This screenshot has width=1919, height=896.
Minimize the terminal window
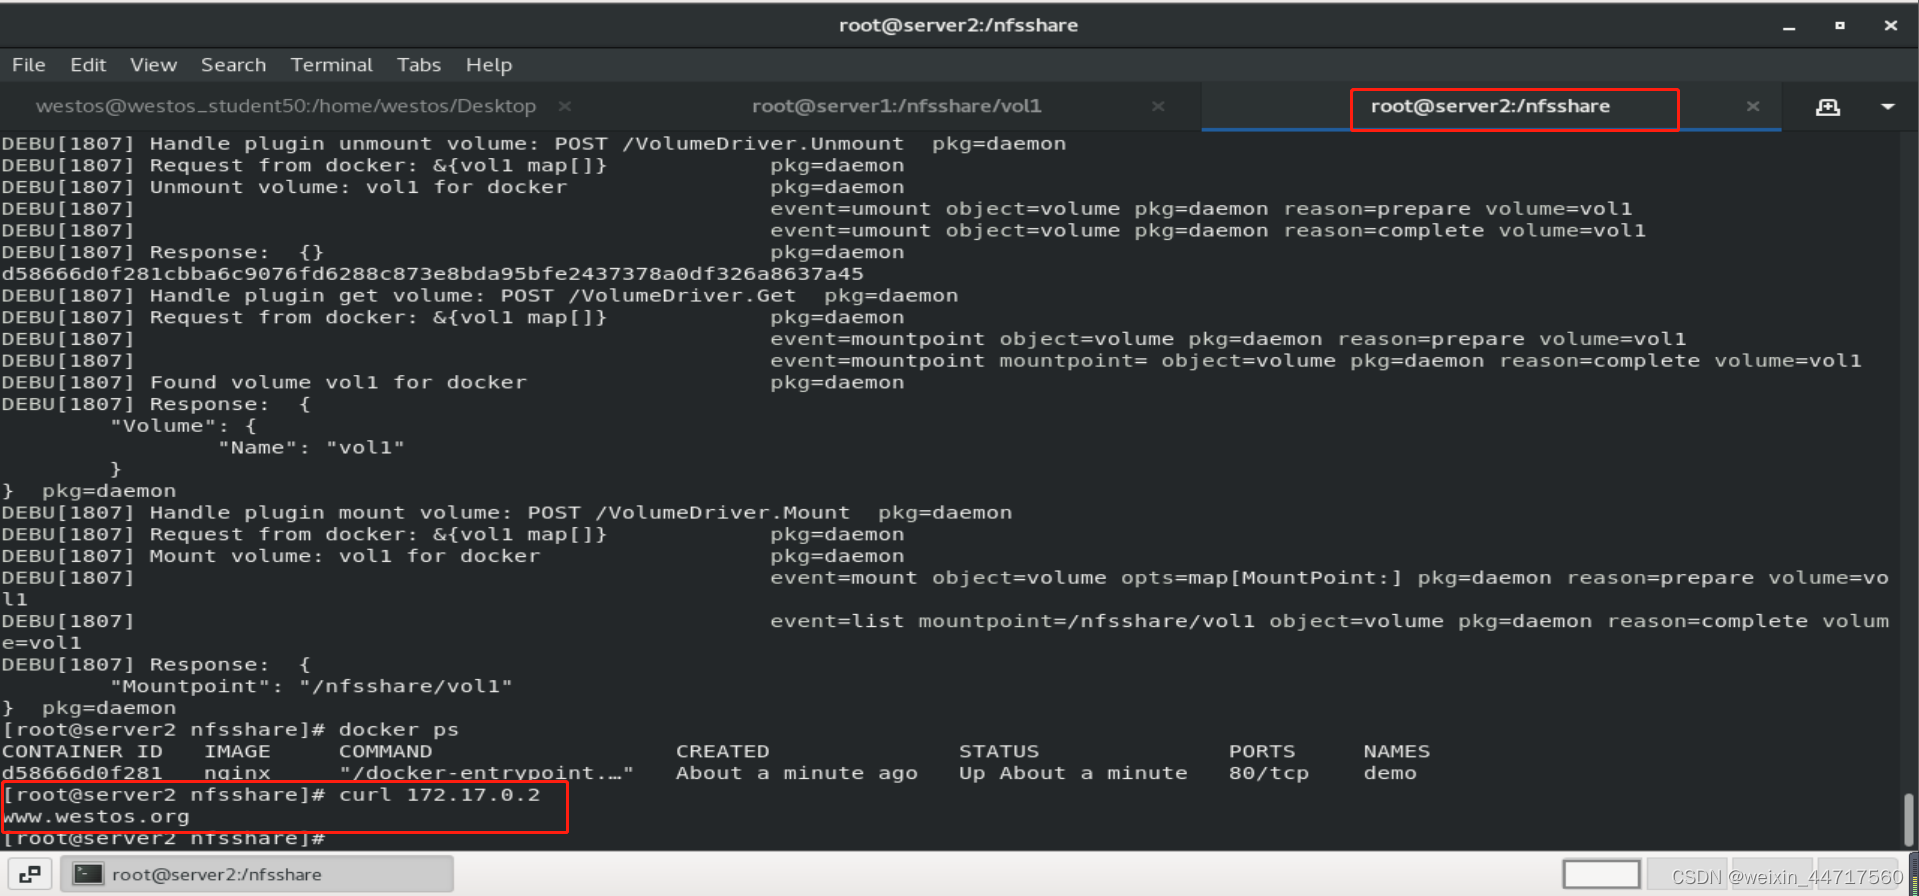(1789, 27)
